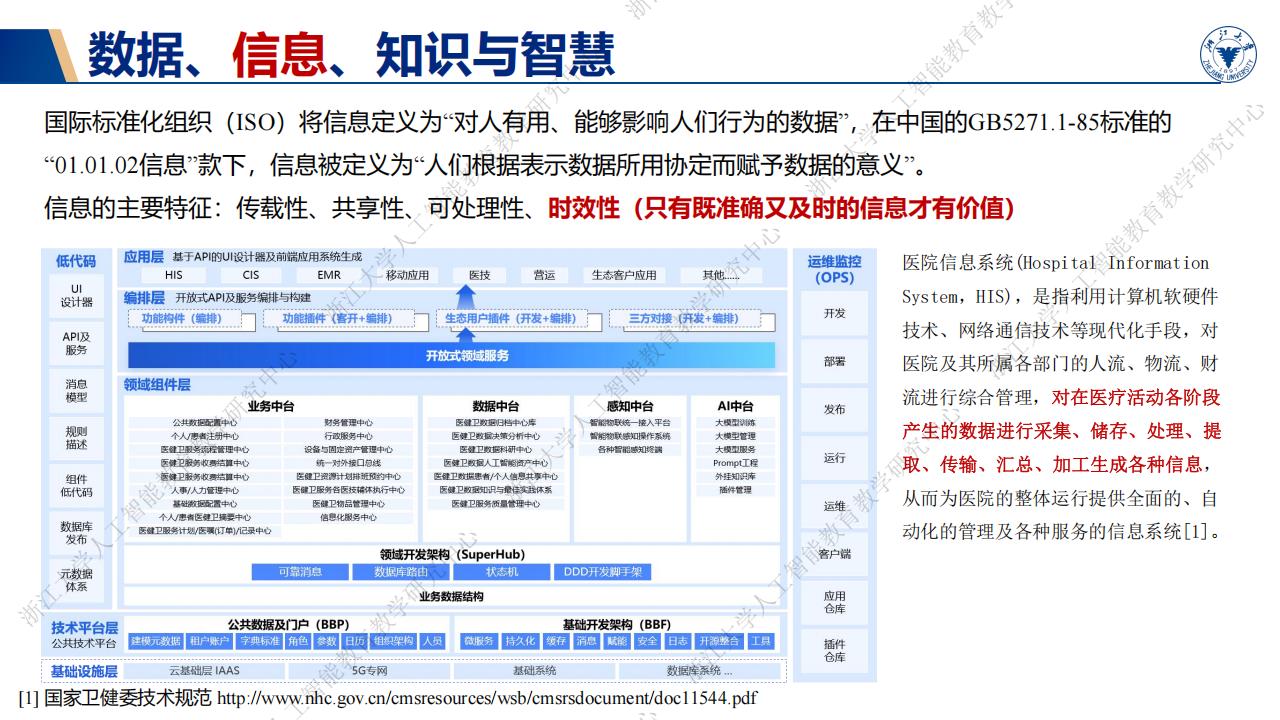Click the 开源整合 tag in BBF
Viewport: 1280px width, 720px height.
[x=719, y=641]
